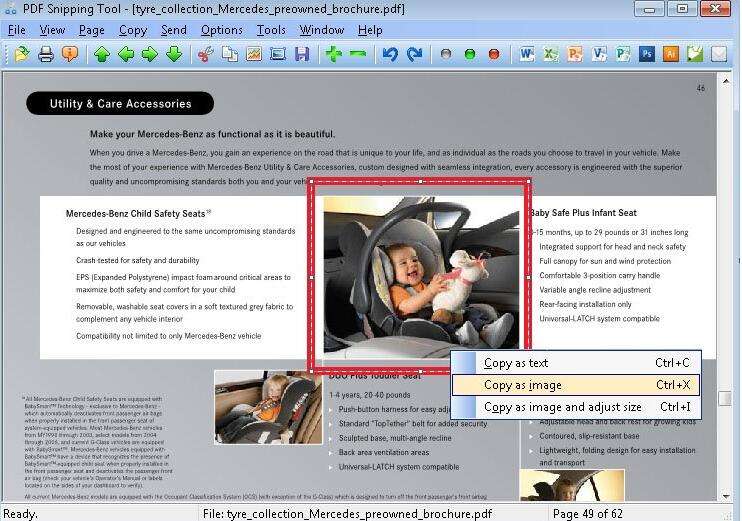
Task: Send snip to Illustrator
Action: [x=671, y=54]
